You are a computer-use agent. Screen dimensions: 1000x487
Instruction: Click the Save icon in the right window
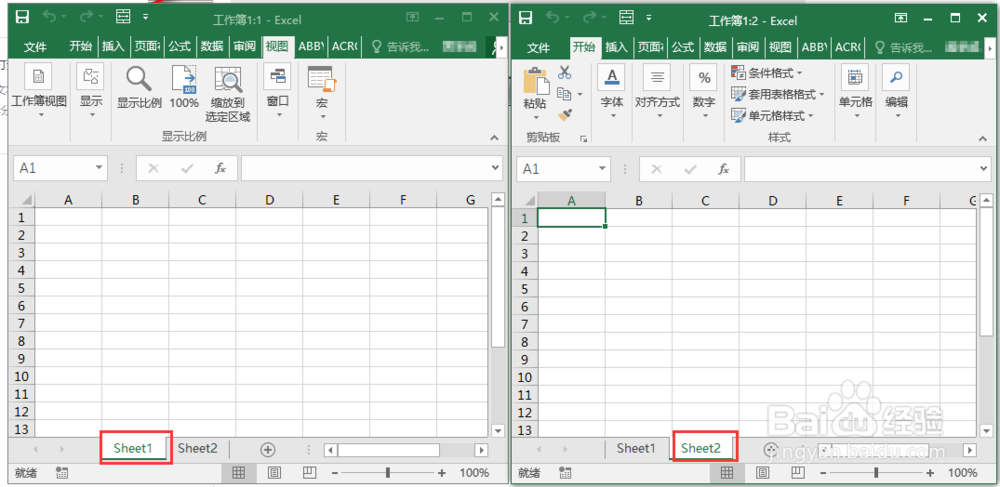(x=525, y=17)
